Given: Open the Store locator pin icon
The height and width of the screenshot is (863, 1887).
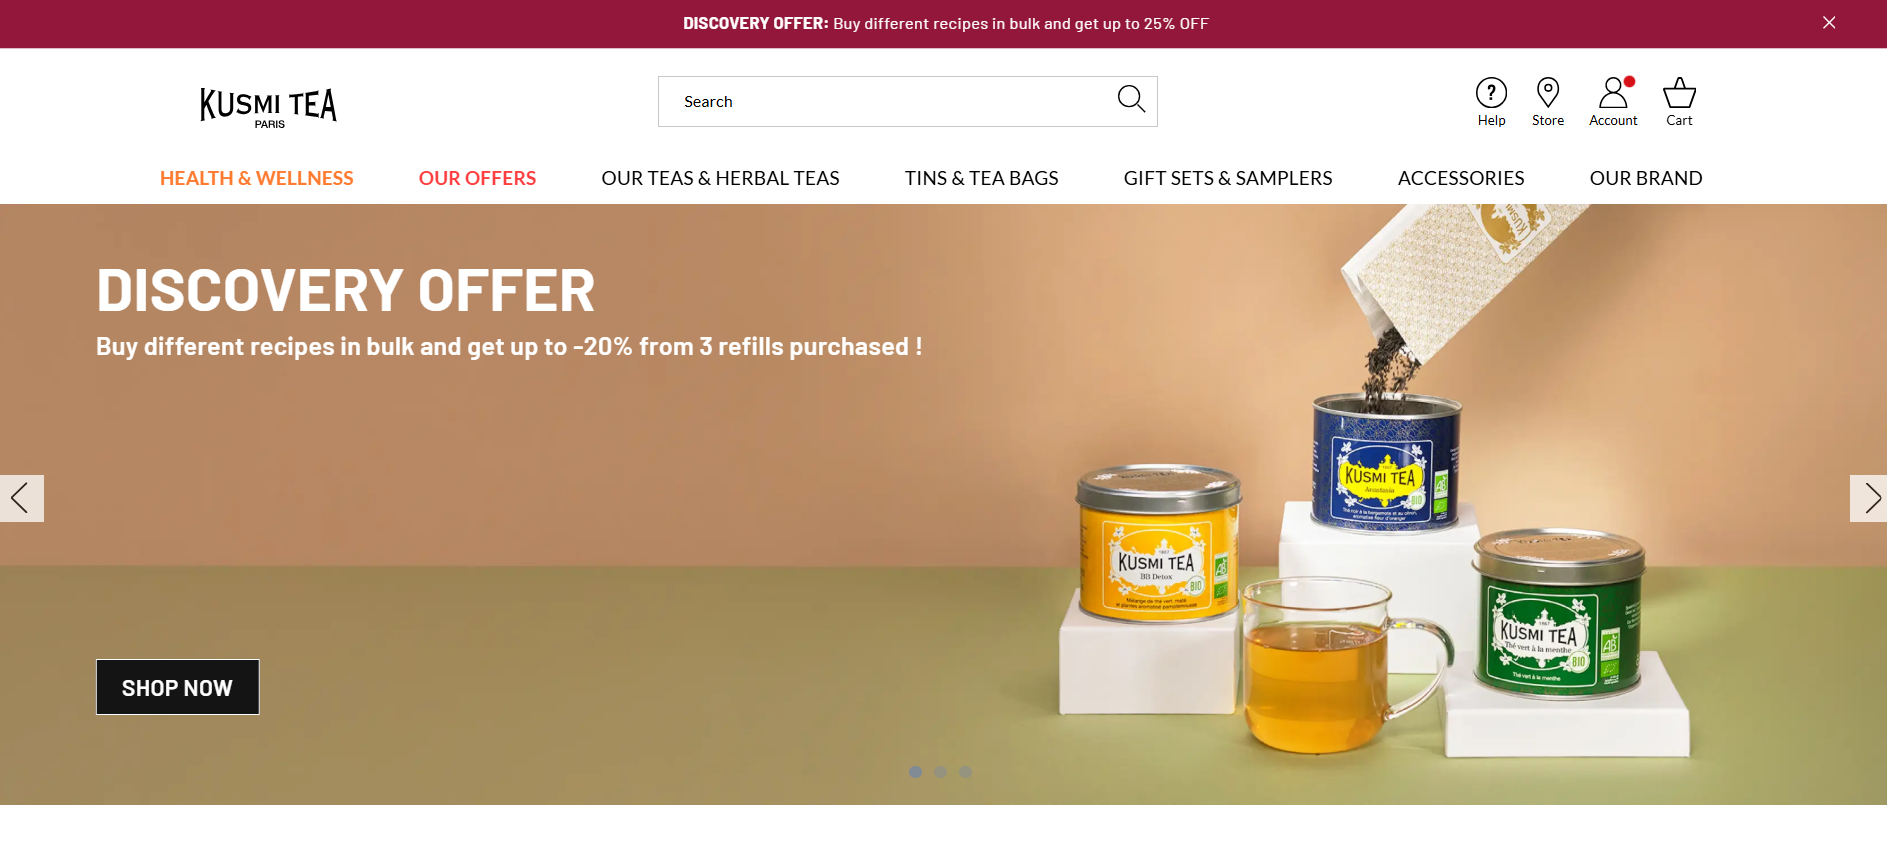Looking at the screenshot, I should pyautogui.click(x=1547, y=93).
